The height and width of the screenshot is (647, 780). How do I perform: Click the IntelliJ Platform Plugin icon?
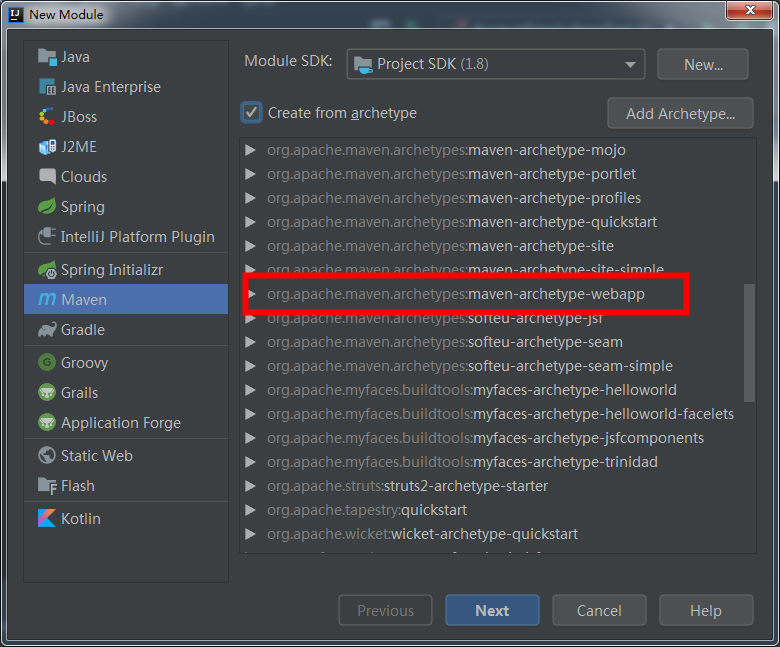click(x=47, y=236)
